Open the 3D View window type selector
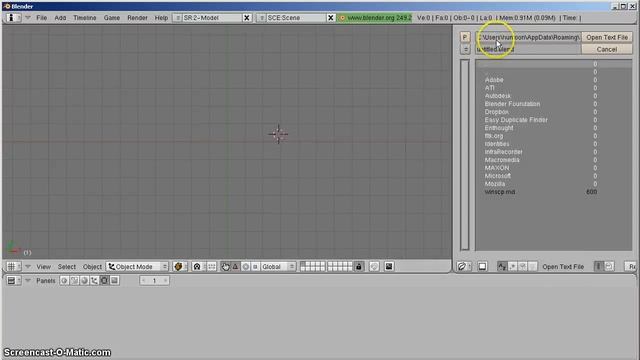The image size is (640, 360). click(13, 267)
